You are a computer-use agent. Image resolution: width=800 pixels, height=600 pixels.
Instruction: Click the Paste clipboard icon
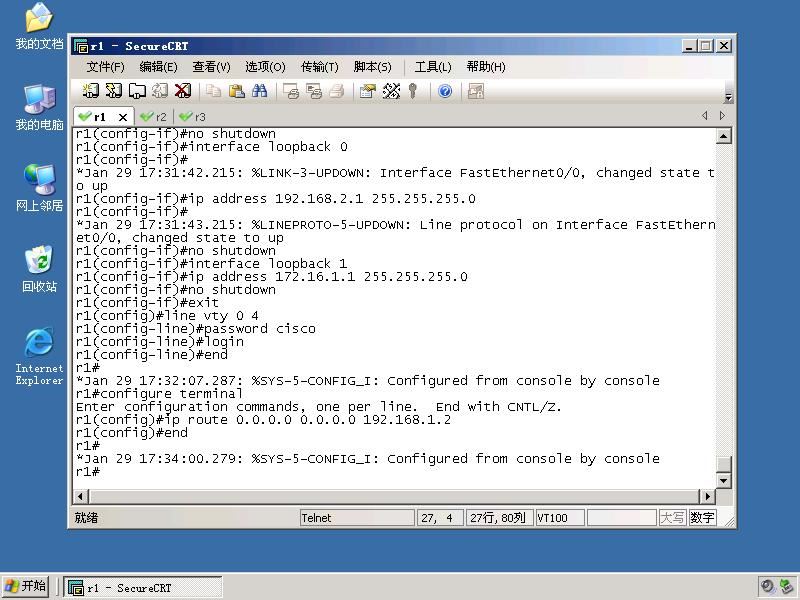[236, 91]
